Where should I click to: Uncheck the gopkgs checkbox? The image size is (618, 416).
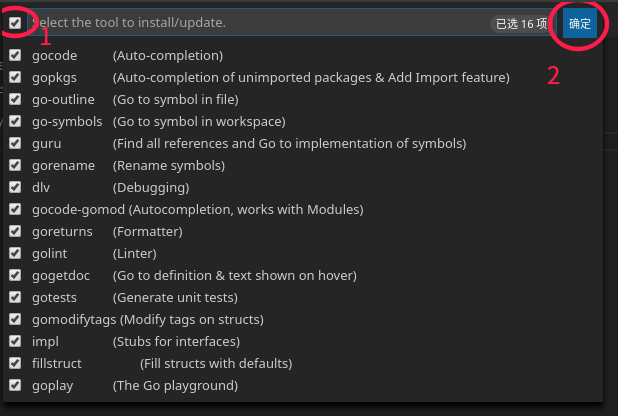[x=15, y=77]
